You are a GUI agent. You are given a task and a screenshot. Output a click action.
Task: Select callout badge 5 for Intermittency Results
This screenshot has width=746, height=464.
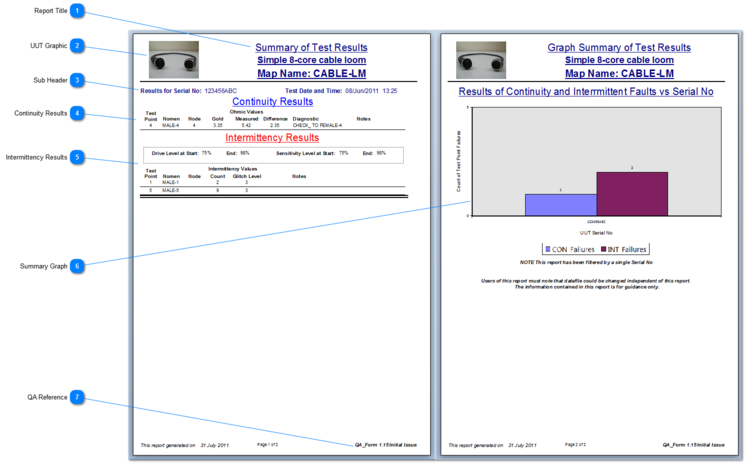pos(77,157)
